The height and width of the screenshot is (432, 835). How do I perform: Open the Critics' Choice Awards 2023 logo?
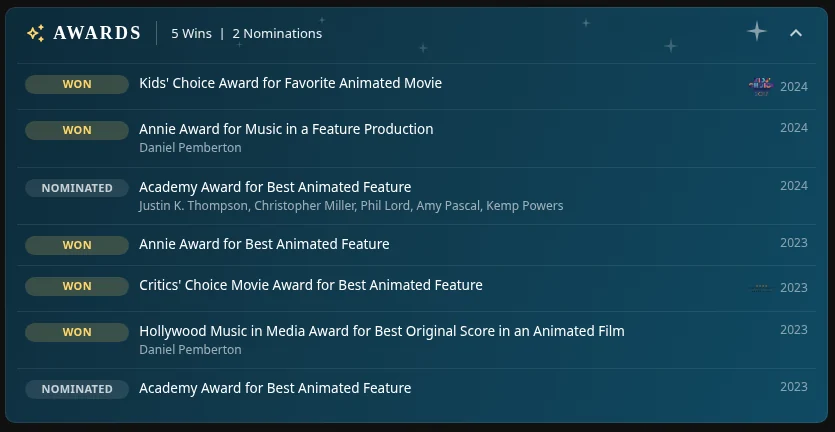pyautogui.click(x=760, y=288)
